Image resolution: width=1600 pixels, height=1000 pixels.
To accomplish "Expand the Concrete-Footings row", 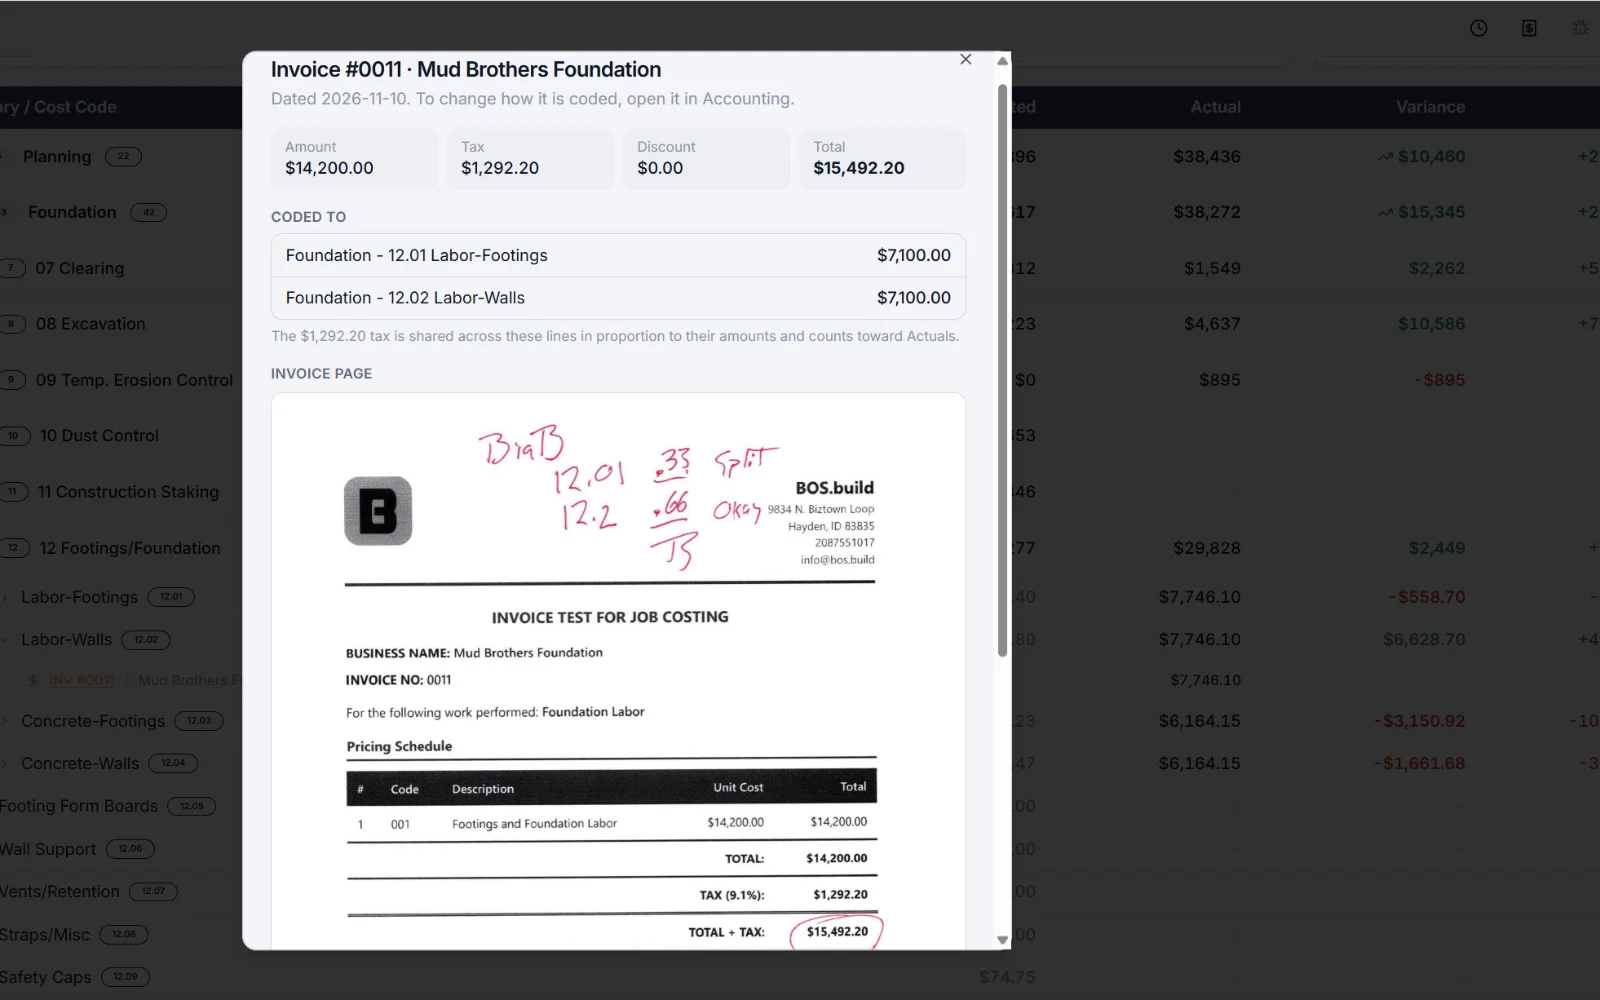I will point(6,721).
